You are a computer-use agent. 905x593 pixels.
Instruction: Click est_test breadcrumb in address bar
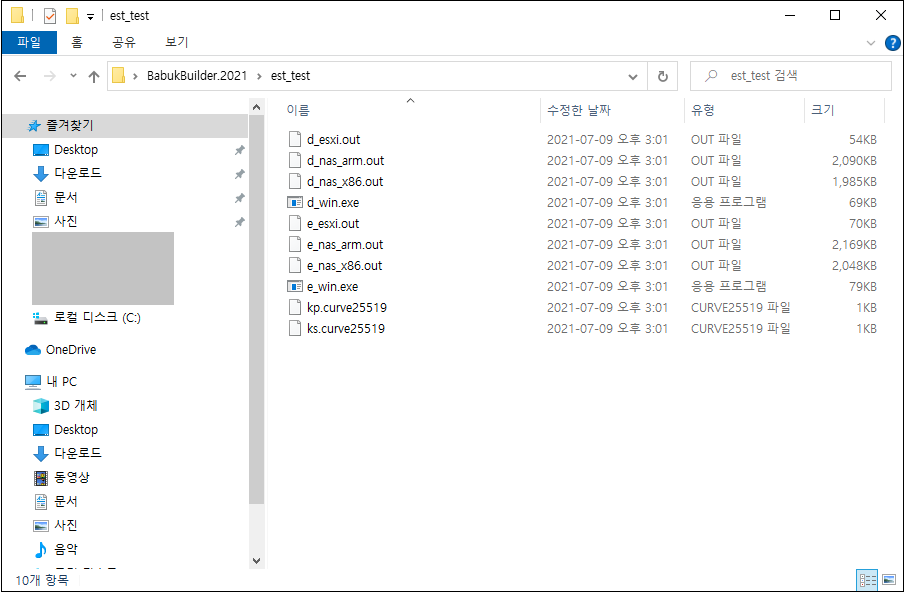pyautogui.click(x=290, y=76)
